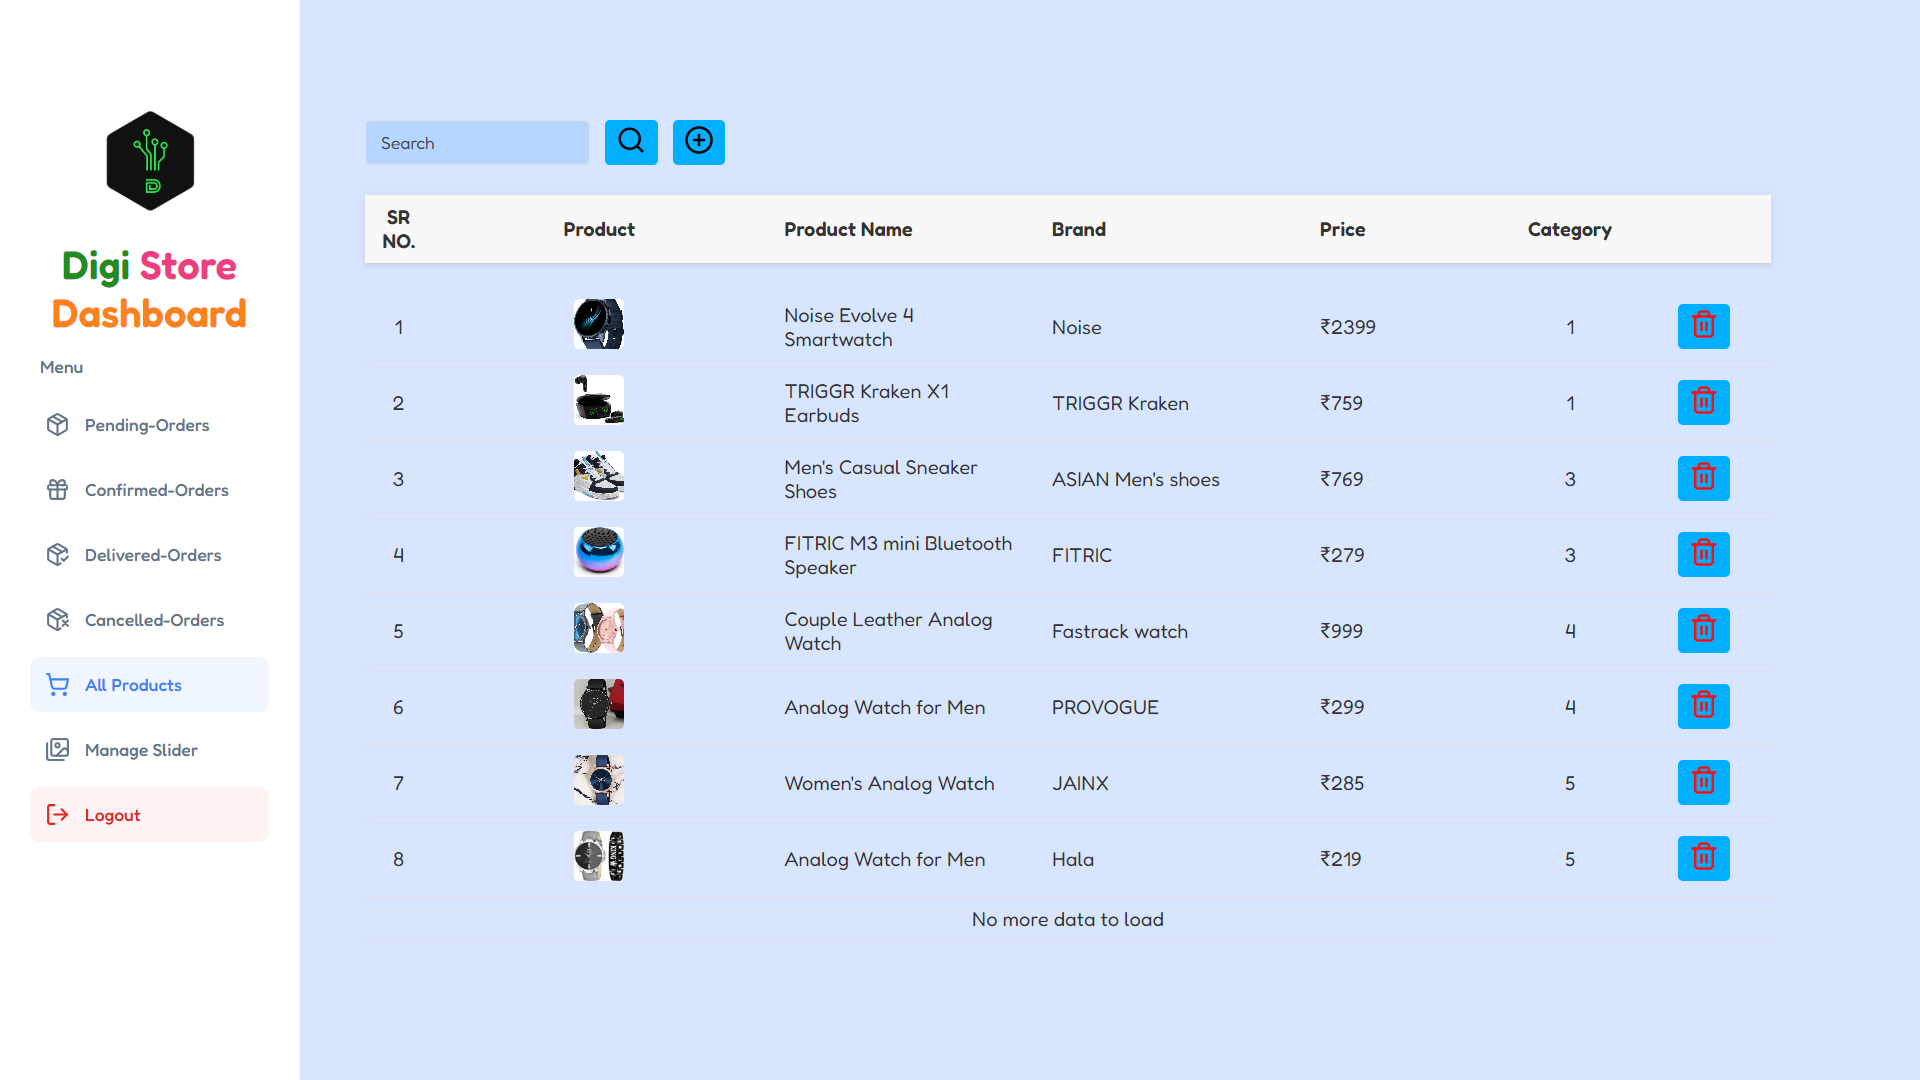Click the 'JAINX' brand cell
Viewport: 1920px width, 1080px height.
1080,783
